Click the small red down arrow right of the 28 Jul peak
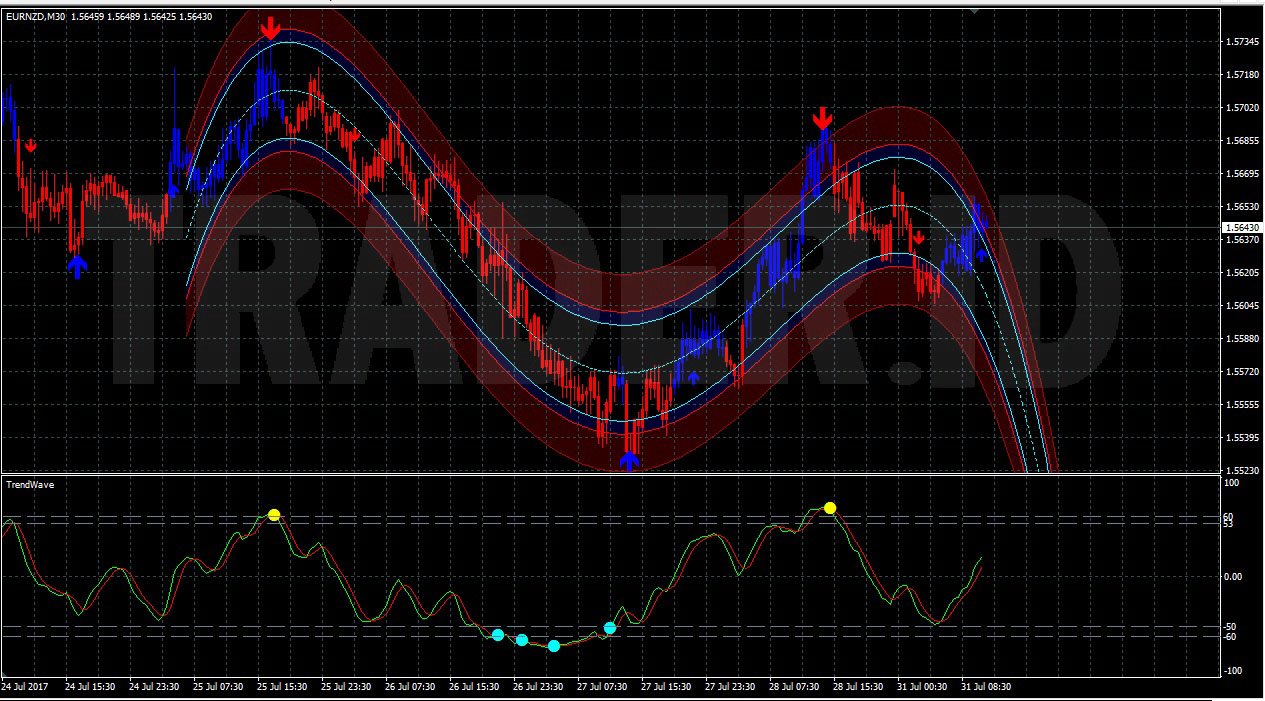1265x701 pixels. (x=916, y=238)
